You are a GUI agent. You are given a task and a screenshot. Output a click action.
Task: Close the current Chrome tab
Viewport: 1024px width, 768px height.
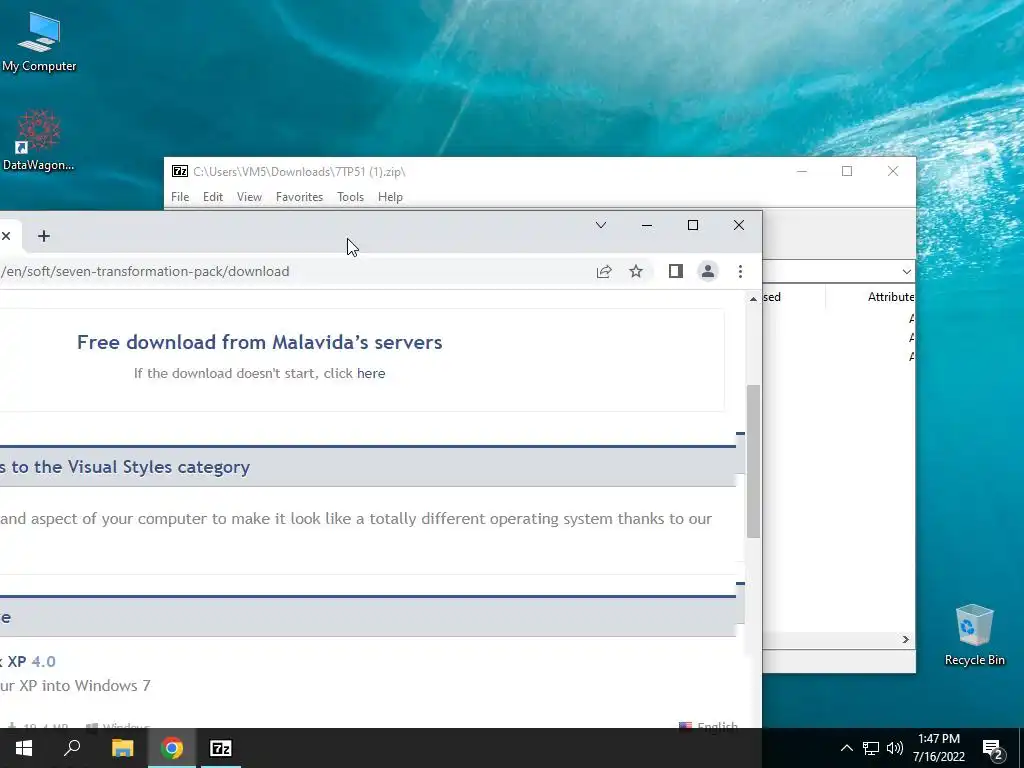pos(6,236)
